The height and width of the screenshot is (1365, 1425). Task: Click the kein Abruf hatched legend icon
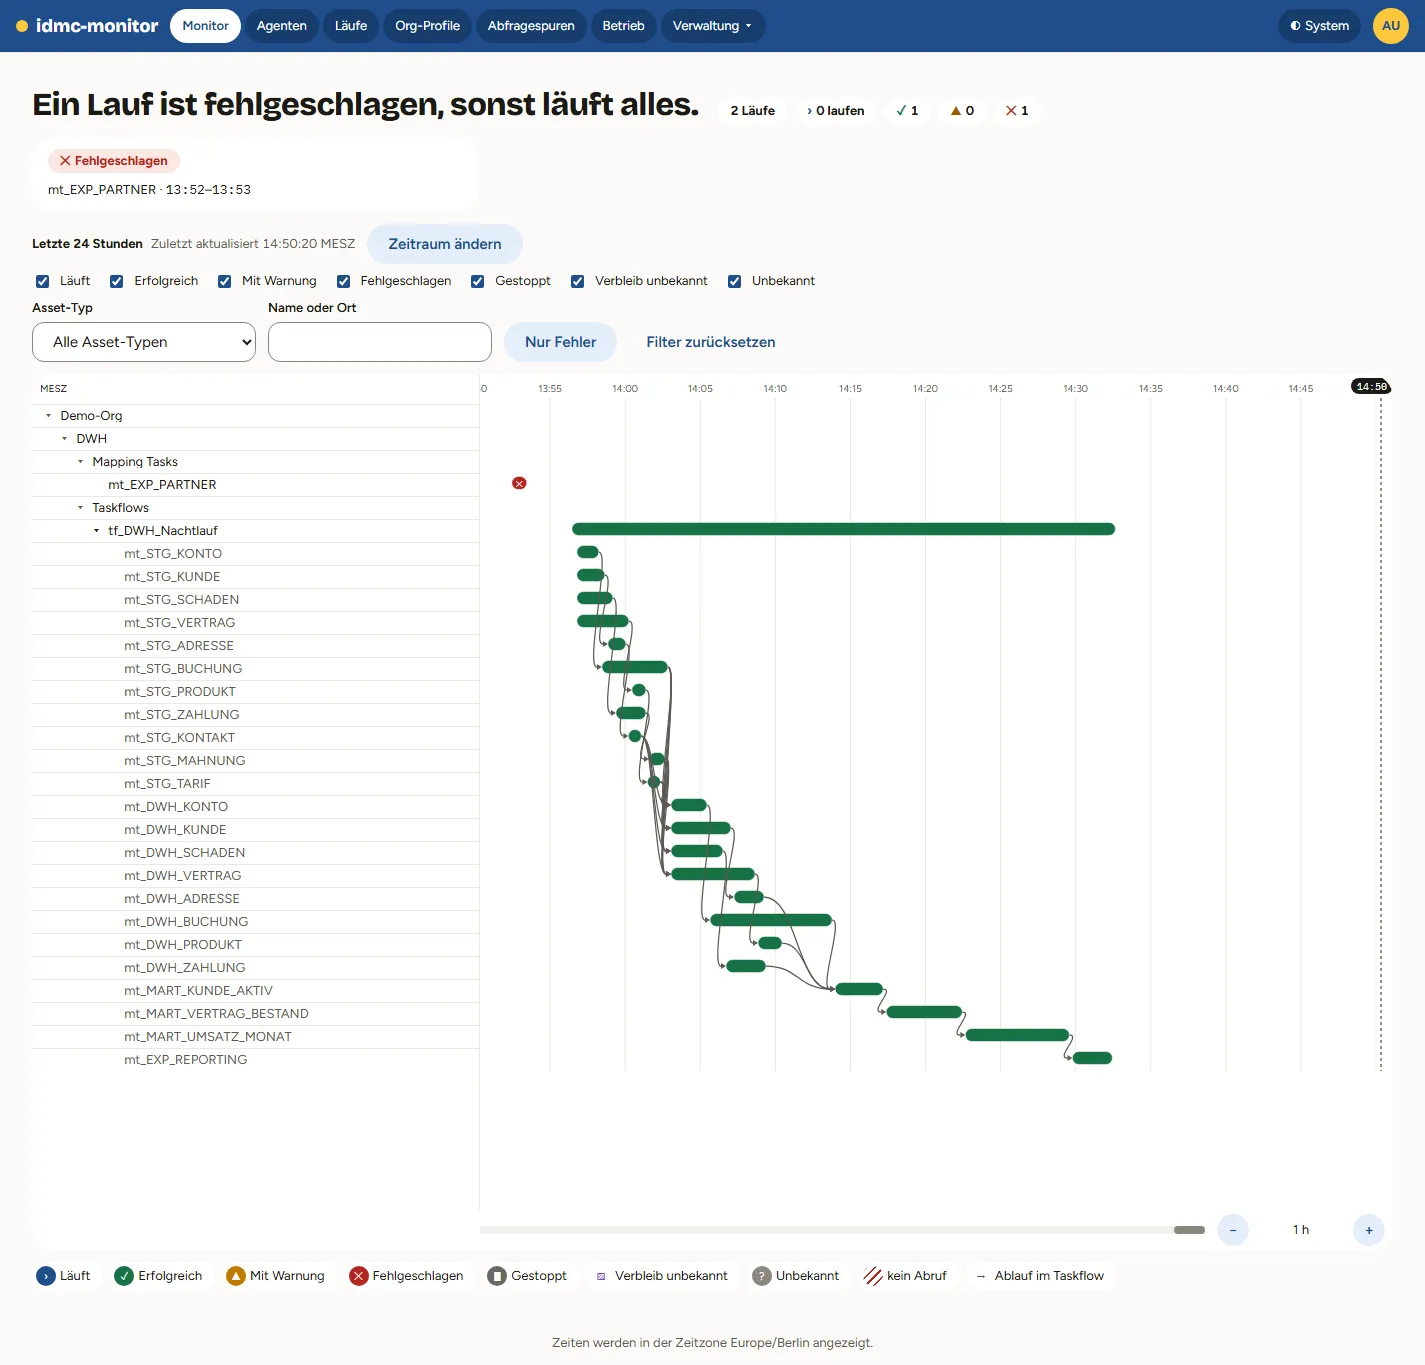873,1276
